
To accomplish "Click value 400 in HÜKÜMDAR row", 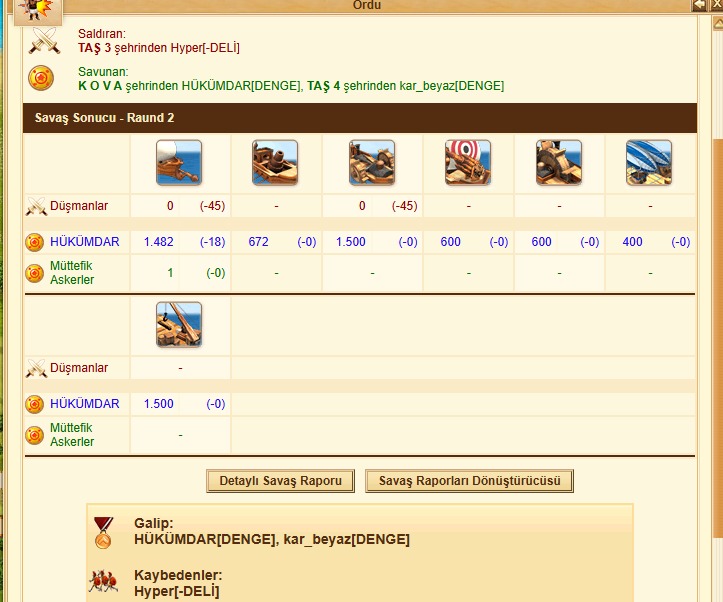I will click(x=632, y=242).
